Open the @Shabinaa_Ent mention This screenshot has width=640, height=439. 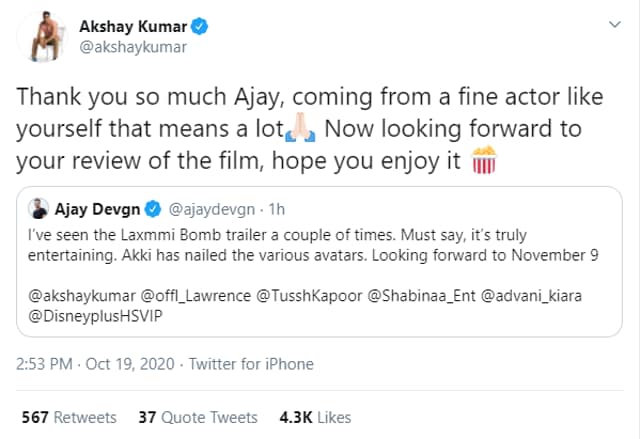coord(422,295)
